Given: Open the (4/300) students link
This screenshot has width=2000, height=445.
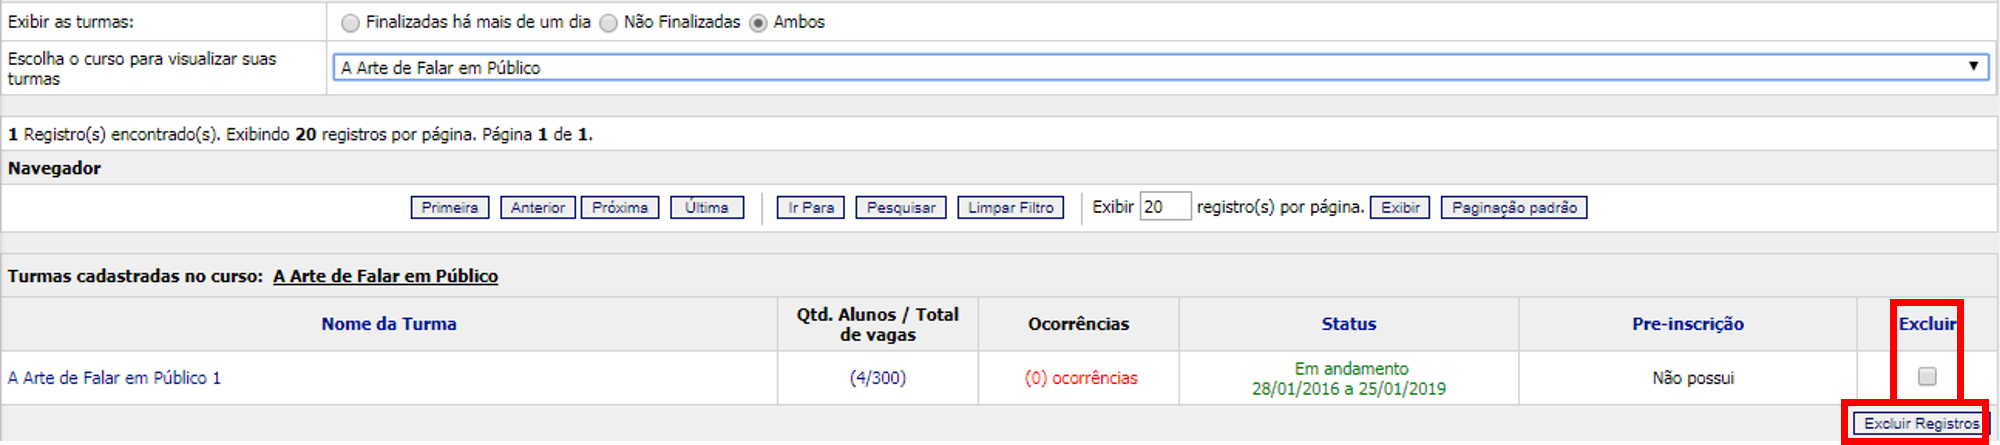Looking at the screenshot, I should point(878,378).
